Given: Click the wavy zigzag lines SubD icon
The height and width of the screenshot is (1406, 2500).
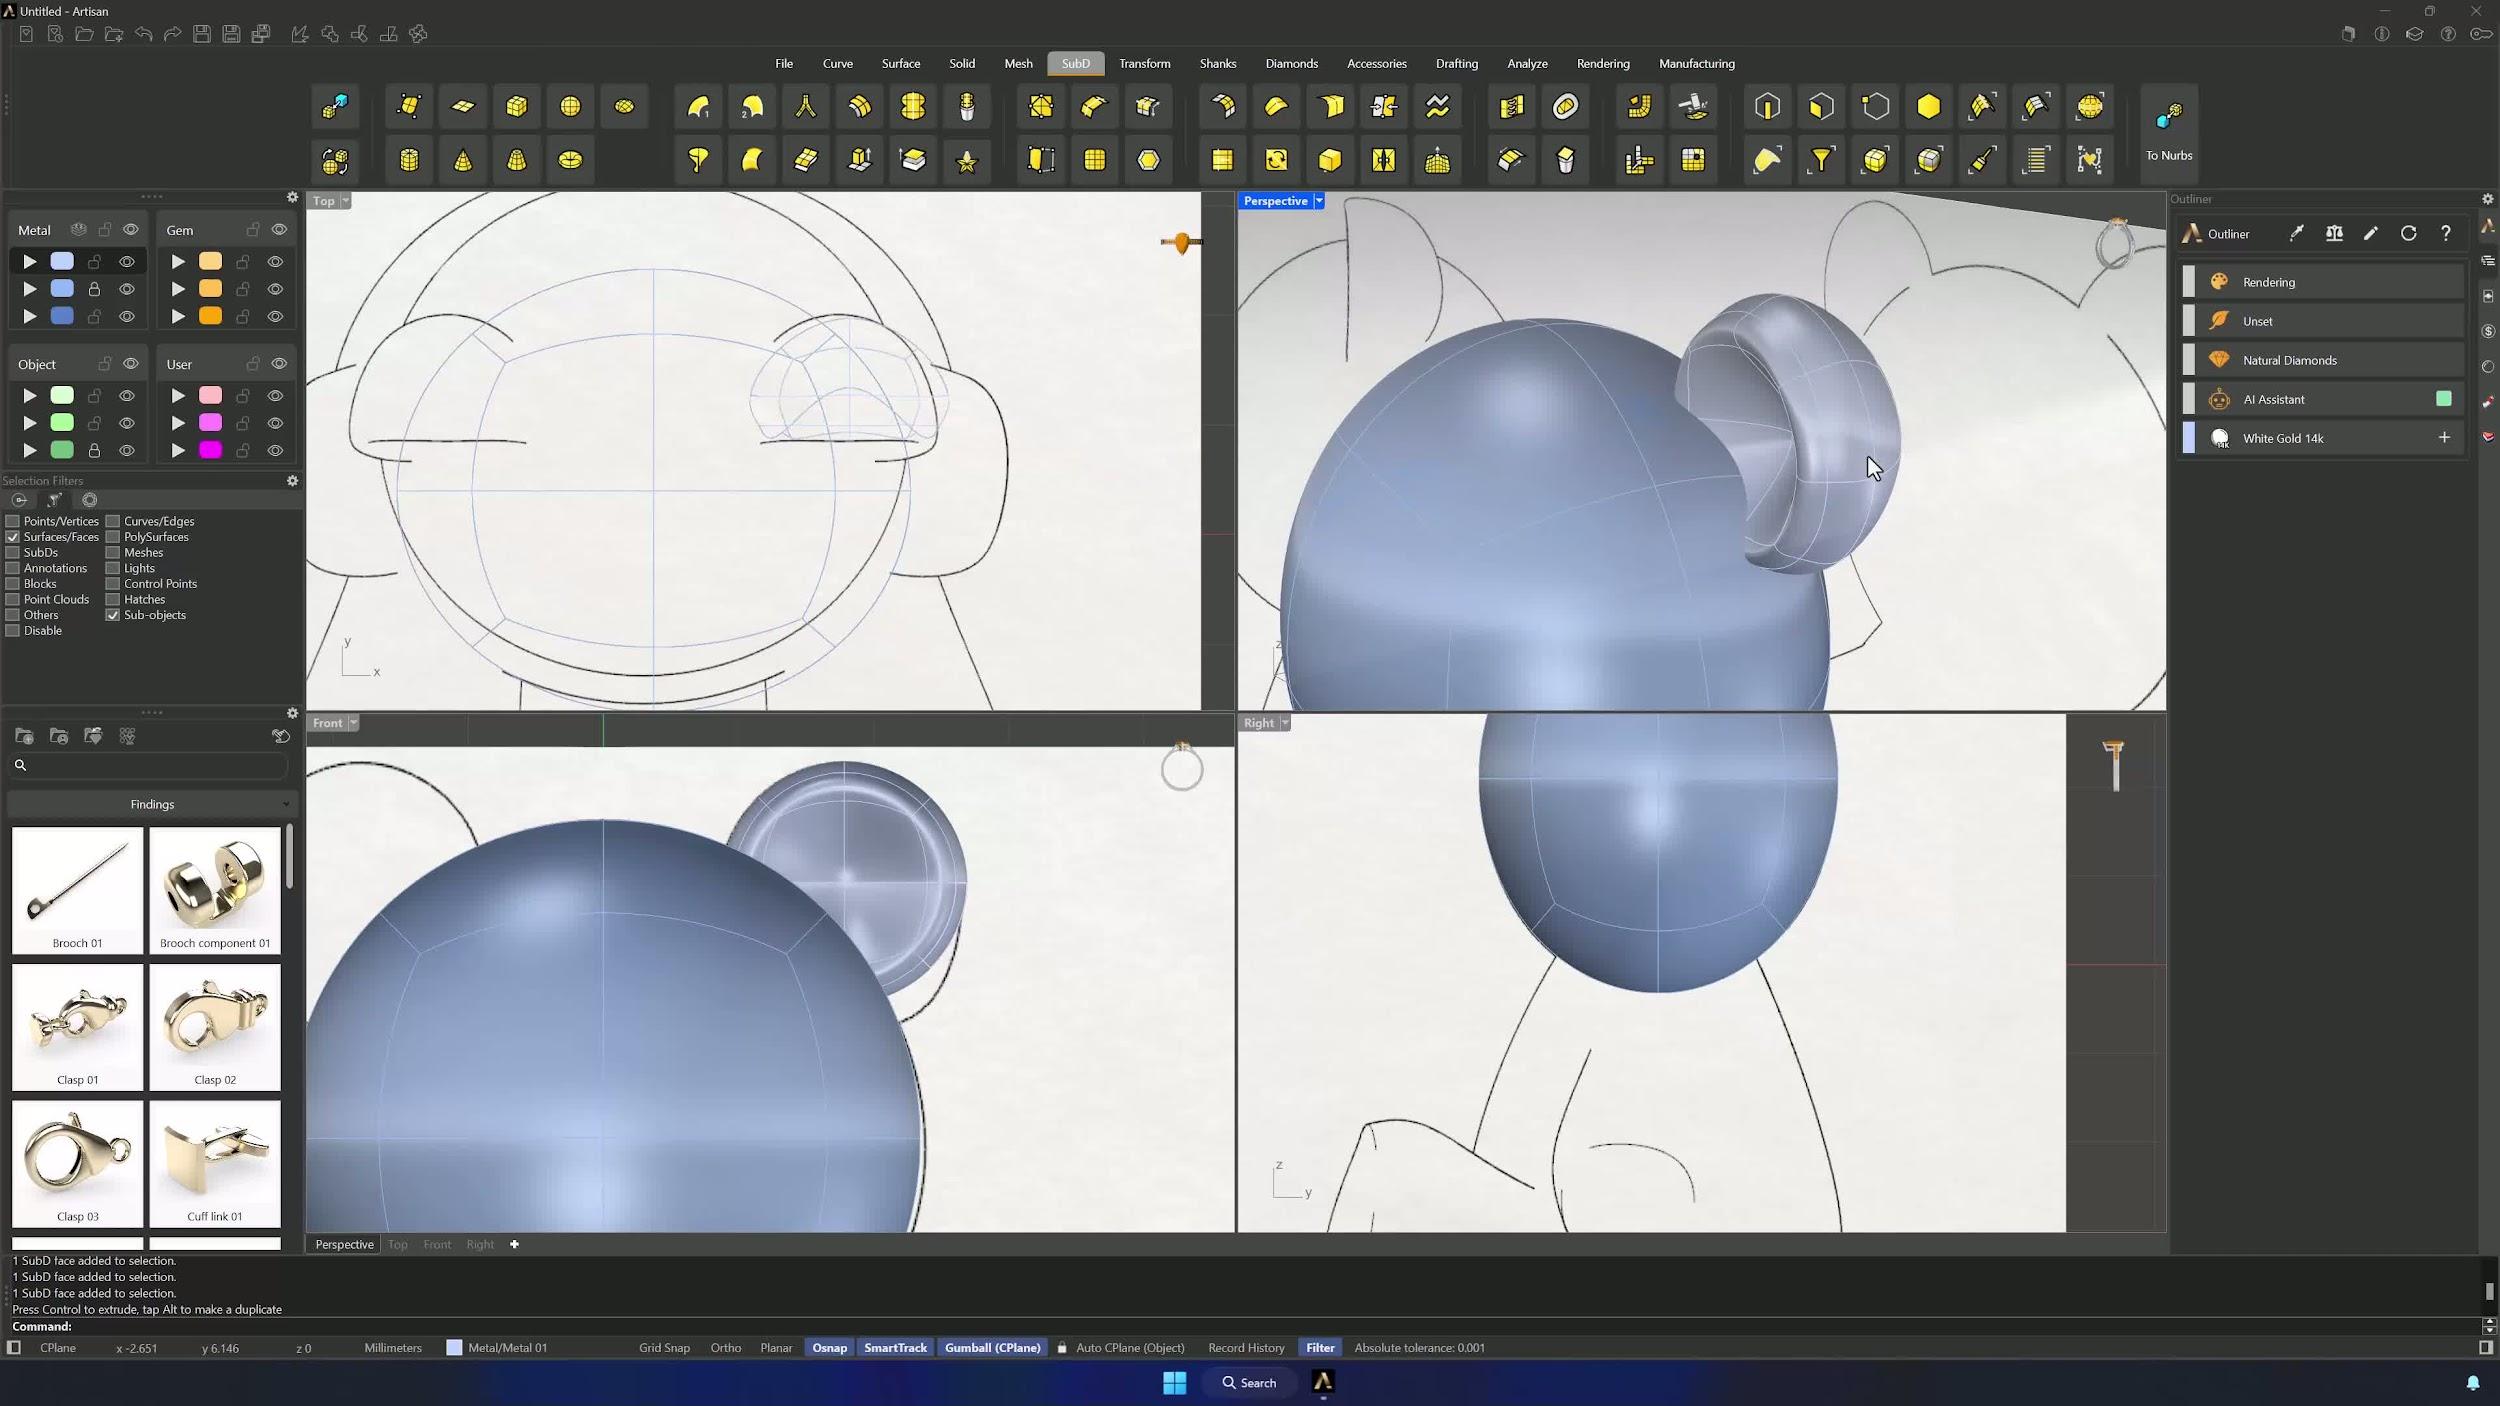Looking at the screenshot, I should 1438,106.
